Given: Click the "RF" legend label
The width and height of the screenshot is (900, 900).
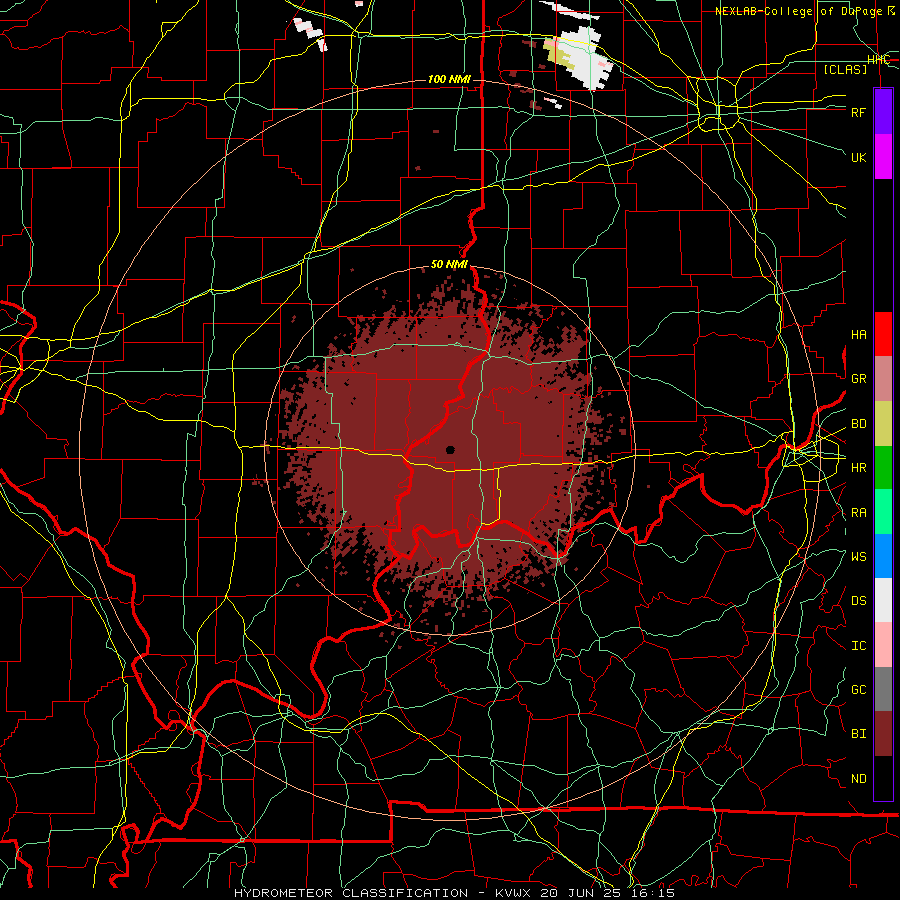Looking at the screenshot, I should [858, 112].
